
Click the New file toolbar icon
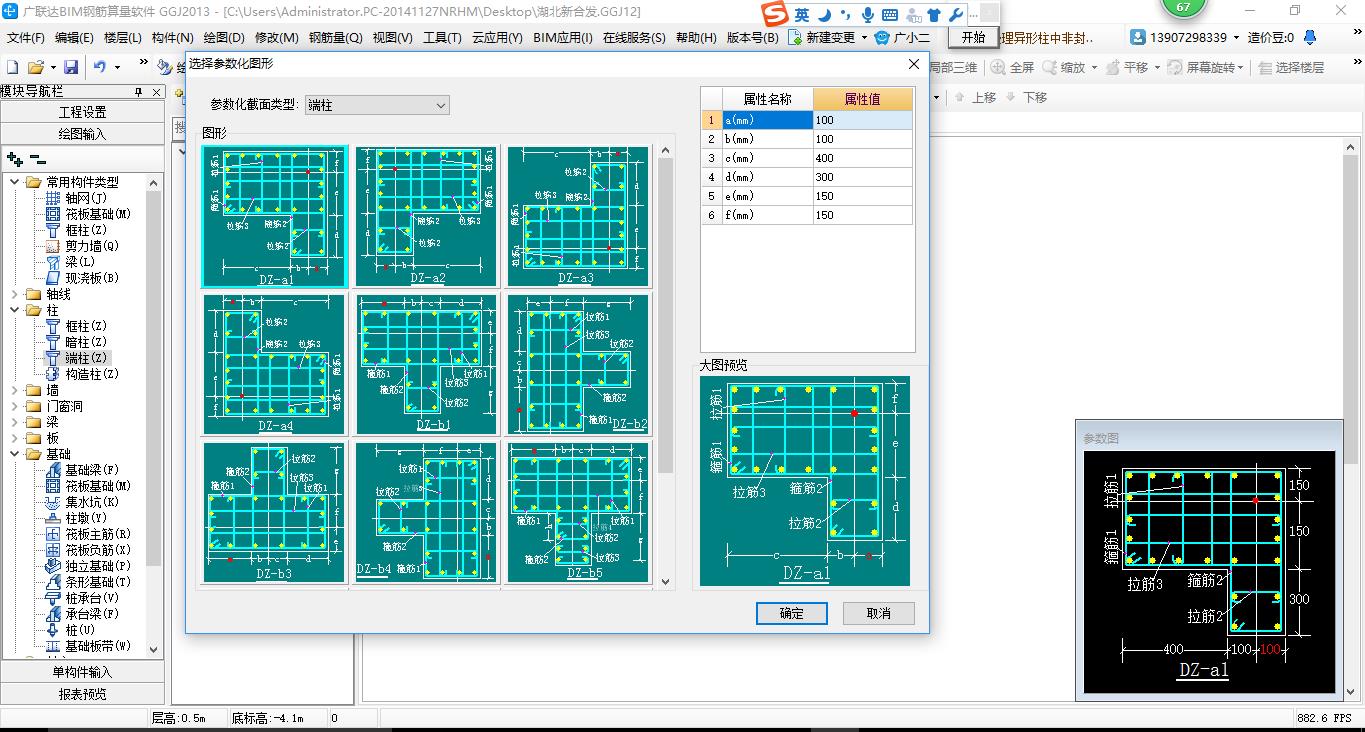pos(13,67)
